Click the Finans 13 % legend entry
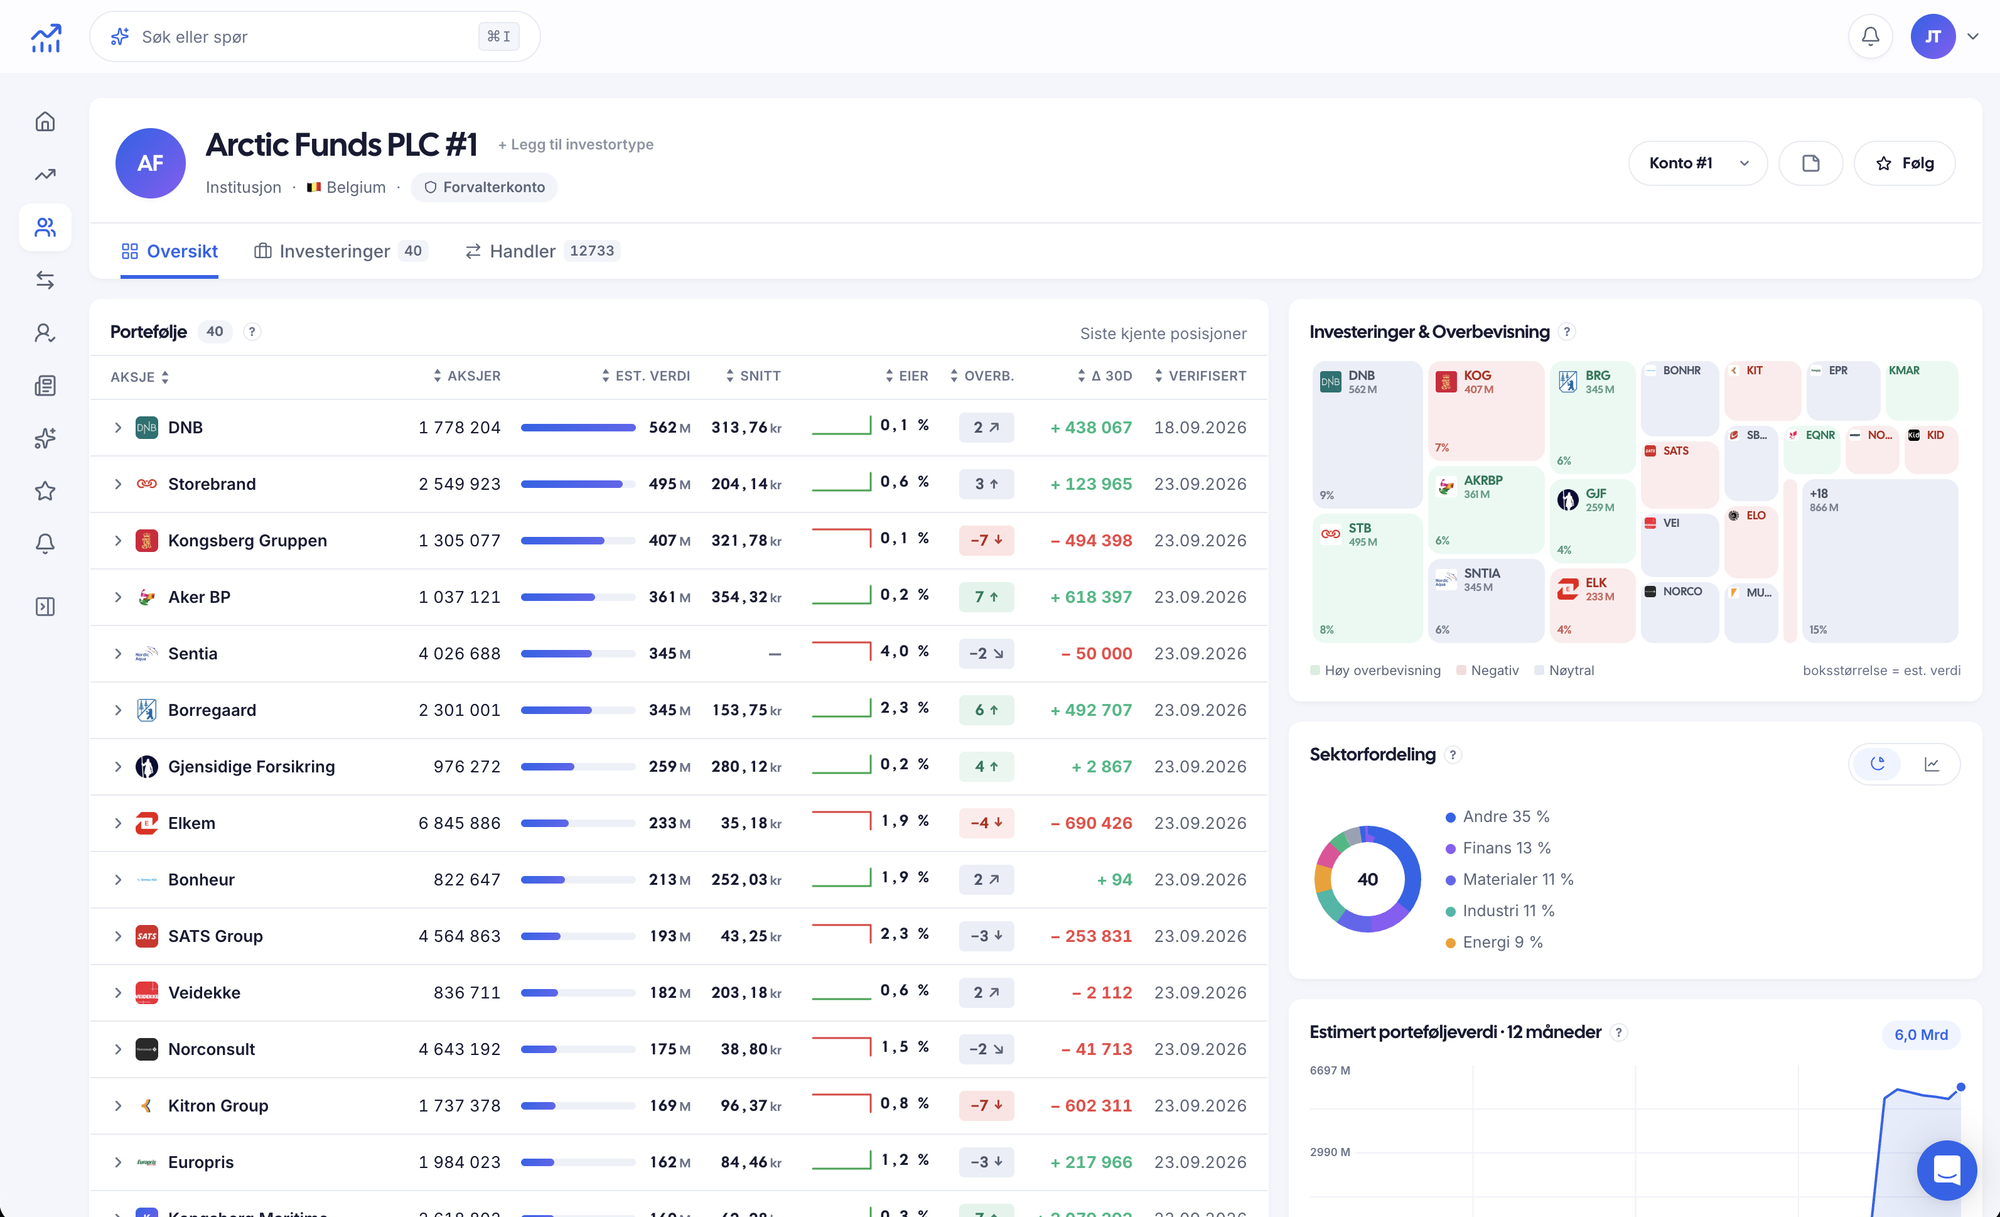2000x1217 pixels. point(1498,848)
